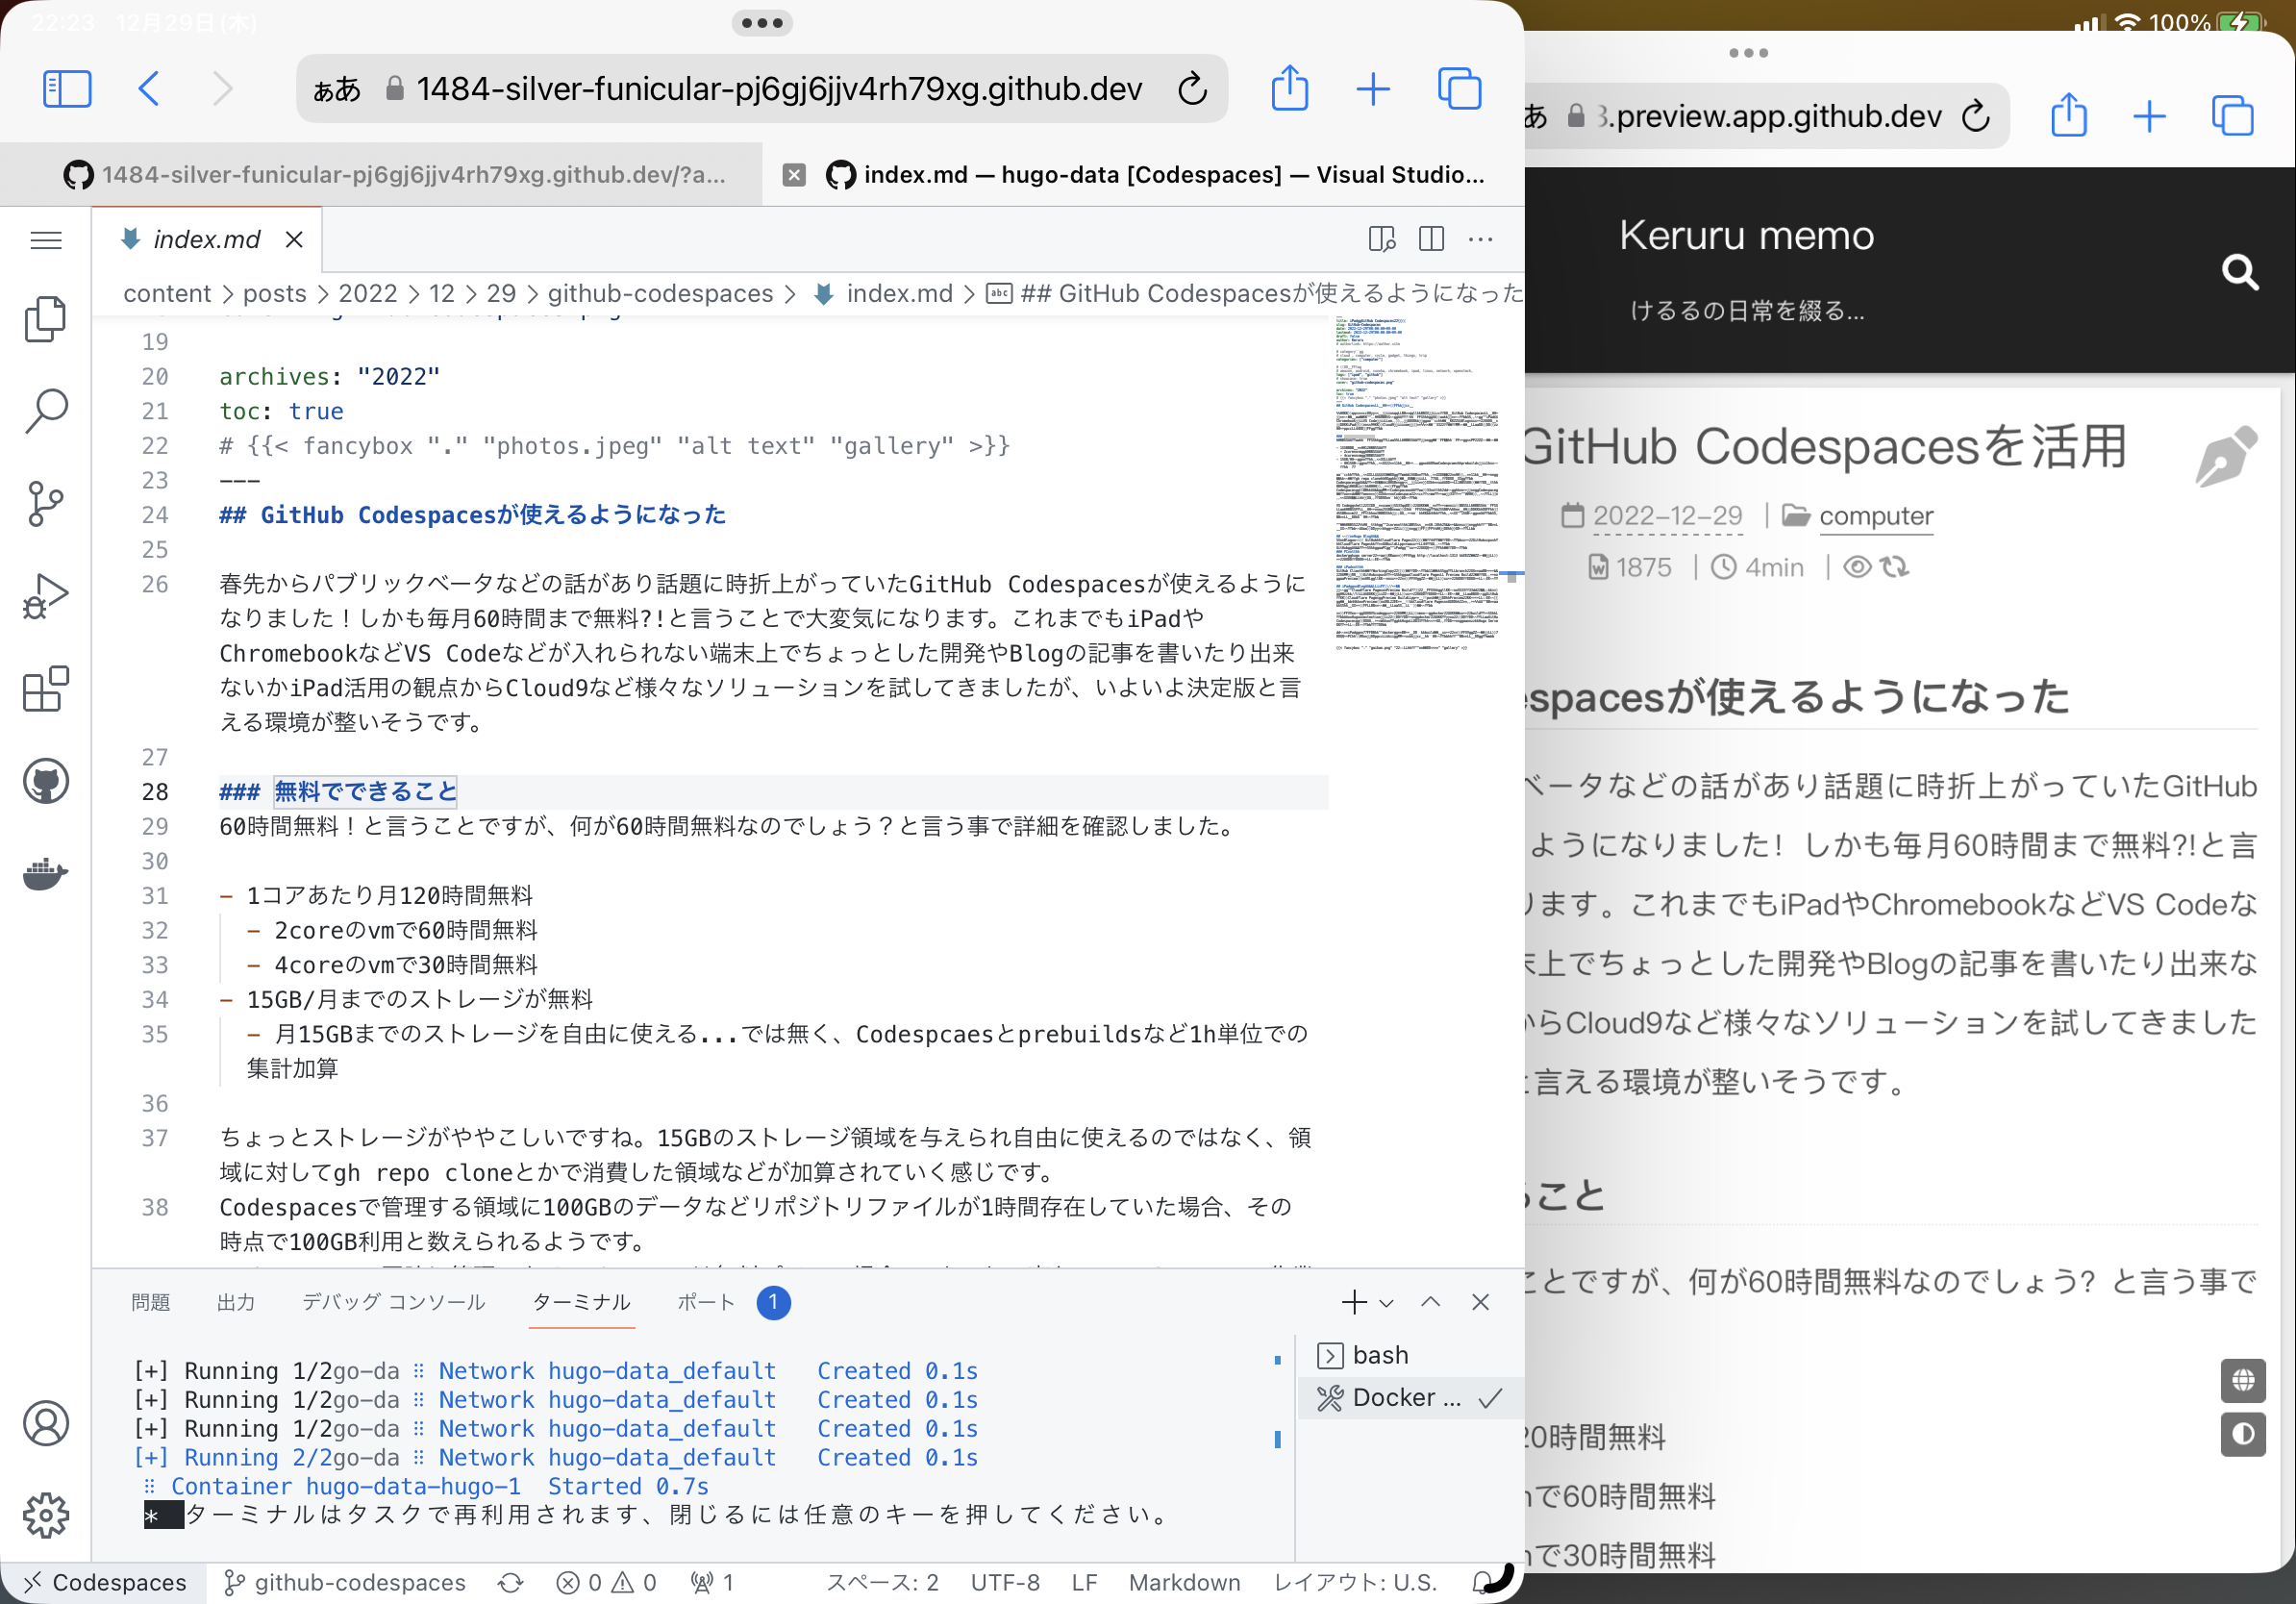Open editor more actions ellipsis menu
This screenshot has width=2296, height=1604.
pos(1481,239)
